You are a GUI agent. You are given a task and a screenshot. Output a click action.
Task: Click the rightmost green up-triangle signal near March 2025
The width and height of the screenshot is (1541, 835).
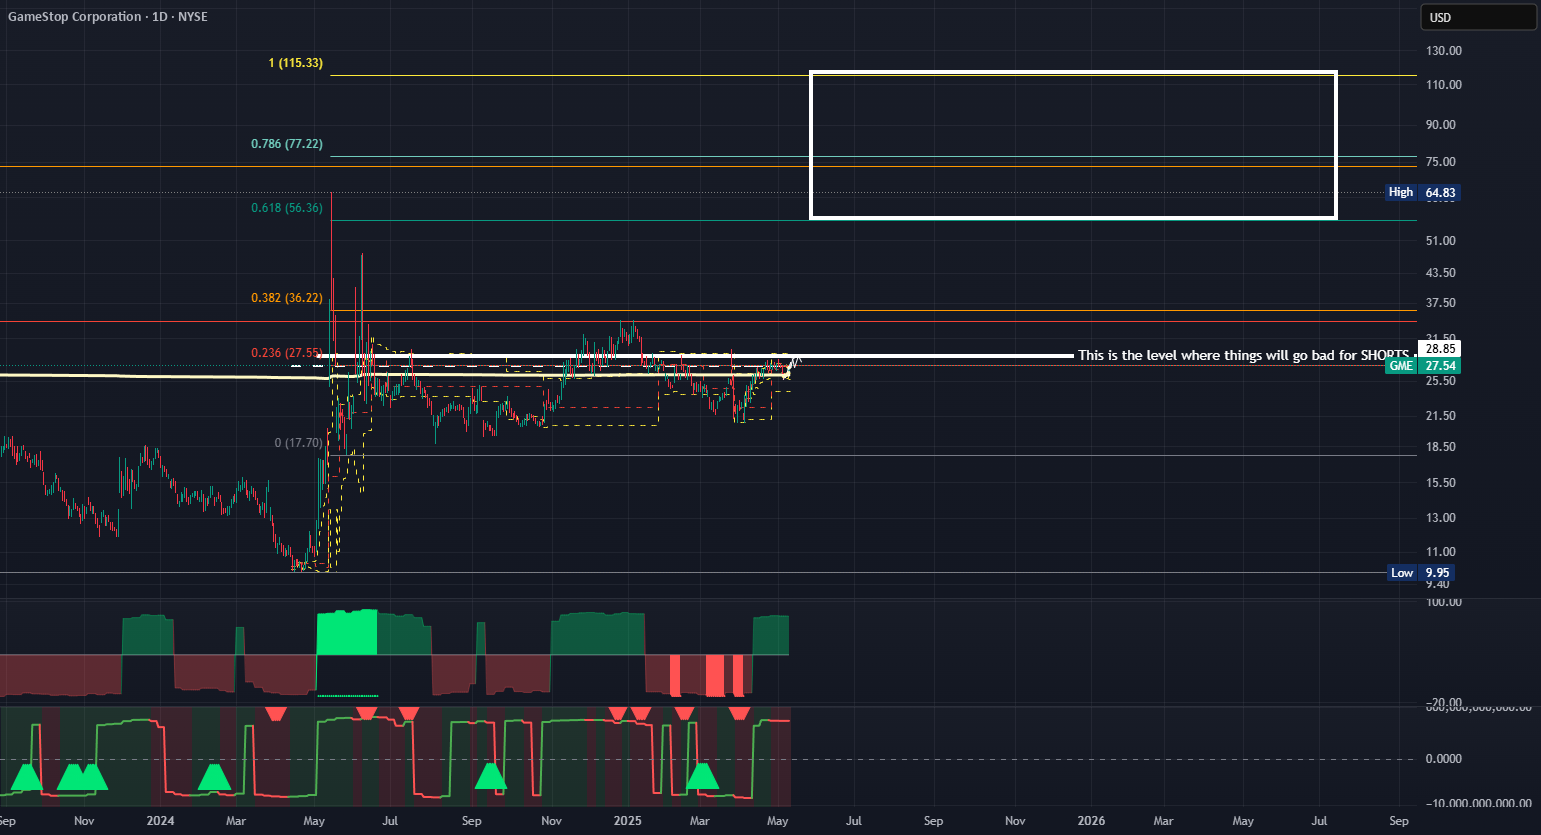pos(702,776)
